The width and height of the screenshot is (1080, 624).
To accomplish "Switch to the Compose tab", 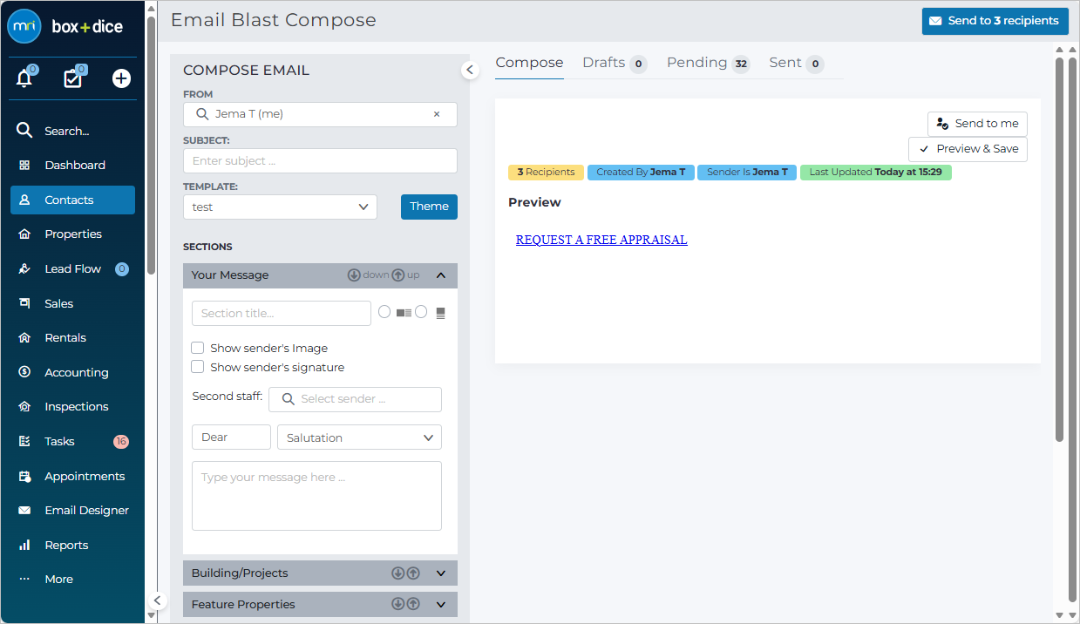I will click(529, 63).
